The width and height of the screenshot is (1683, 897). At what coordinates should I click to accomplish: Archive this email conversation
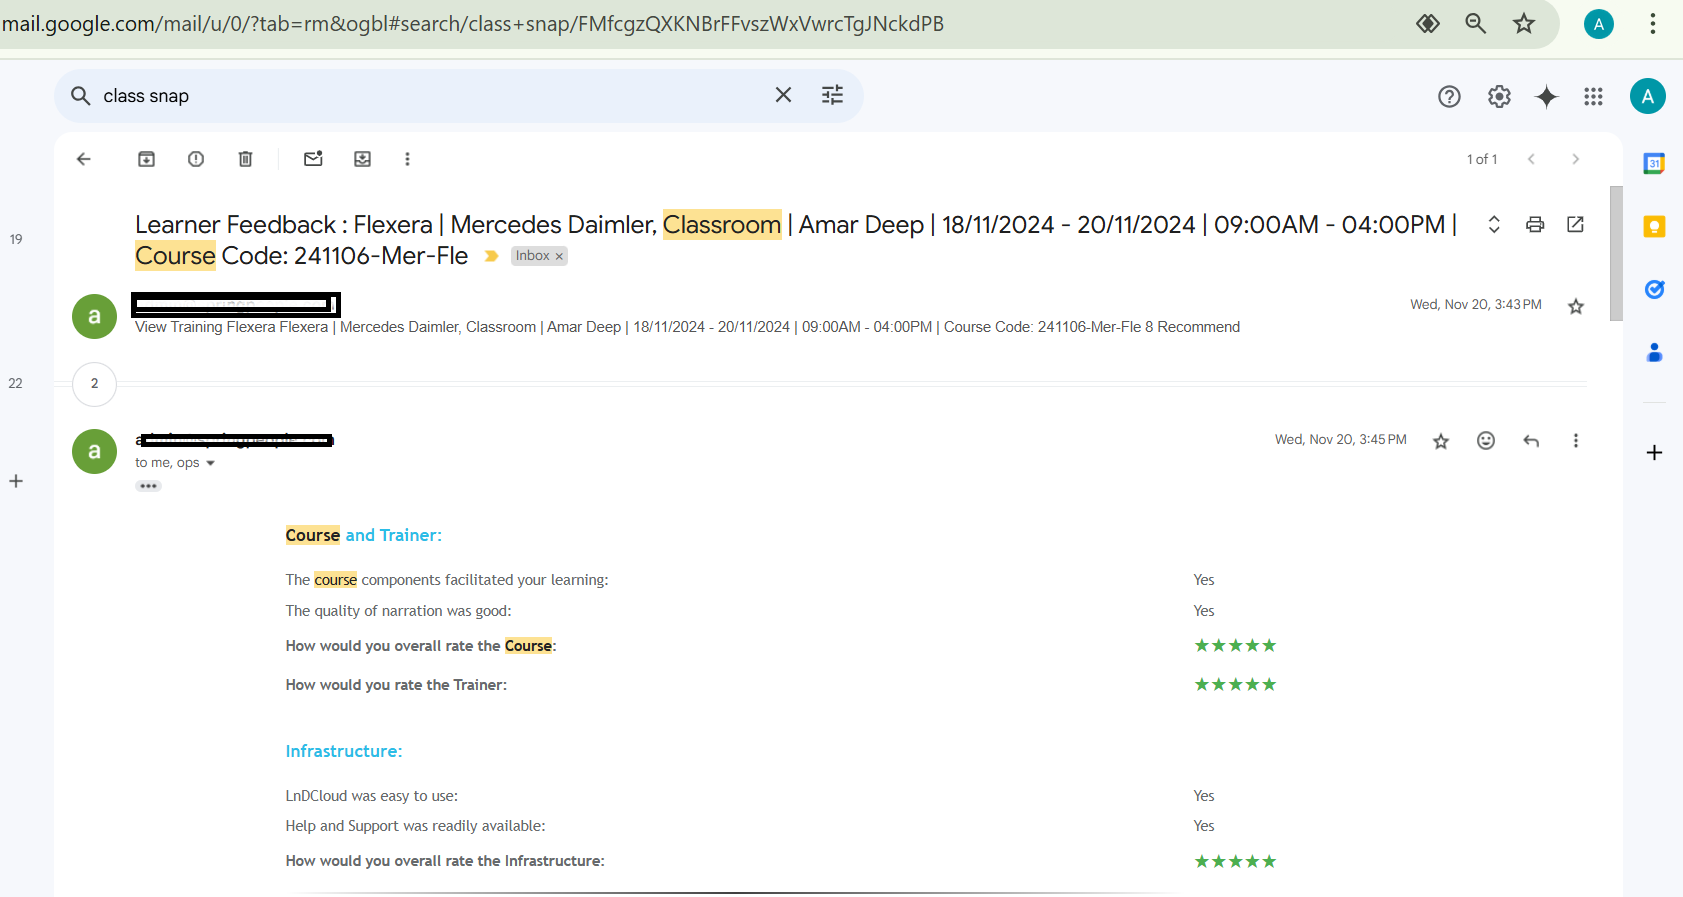click(146, 159)
